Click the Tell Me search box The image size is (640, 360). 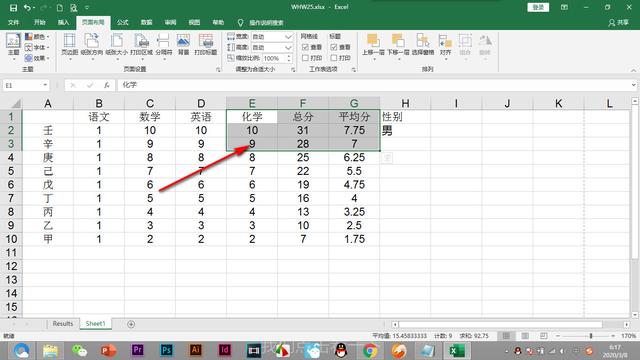pos(261,22)
